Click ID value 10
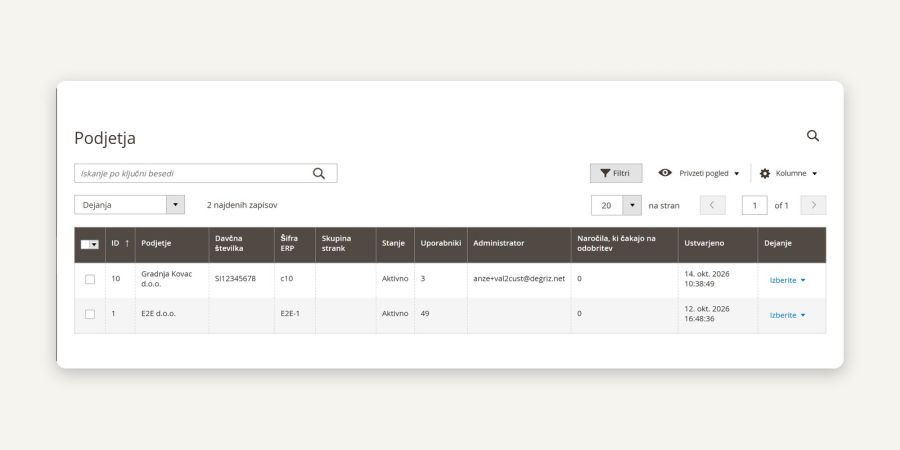 click(x=116, y=279)
